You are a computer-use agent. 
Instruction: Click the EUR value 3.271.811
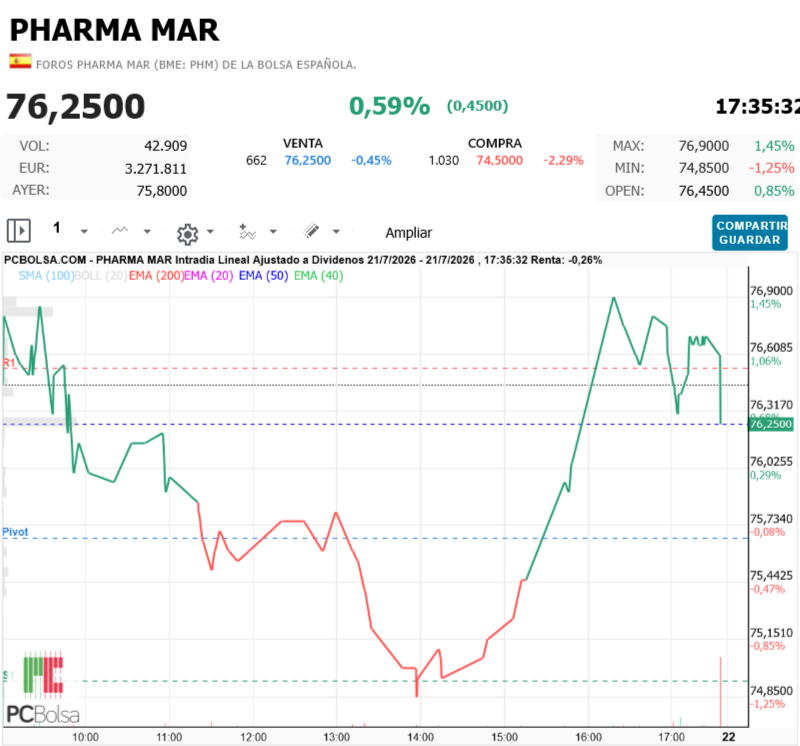tap(156, 169)
